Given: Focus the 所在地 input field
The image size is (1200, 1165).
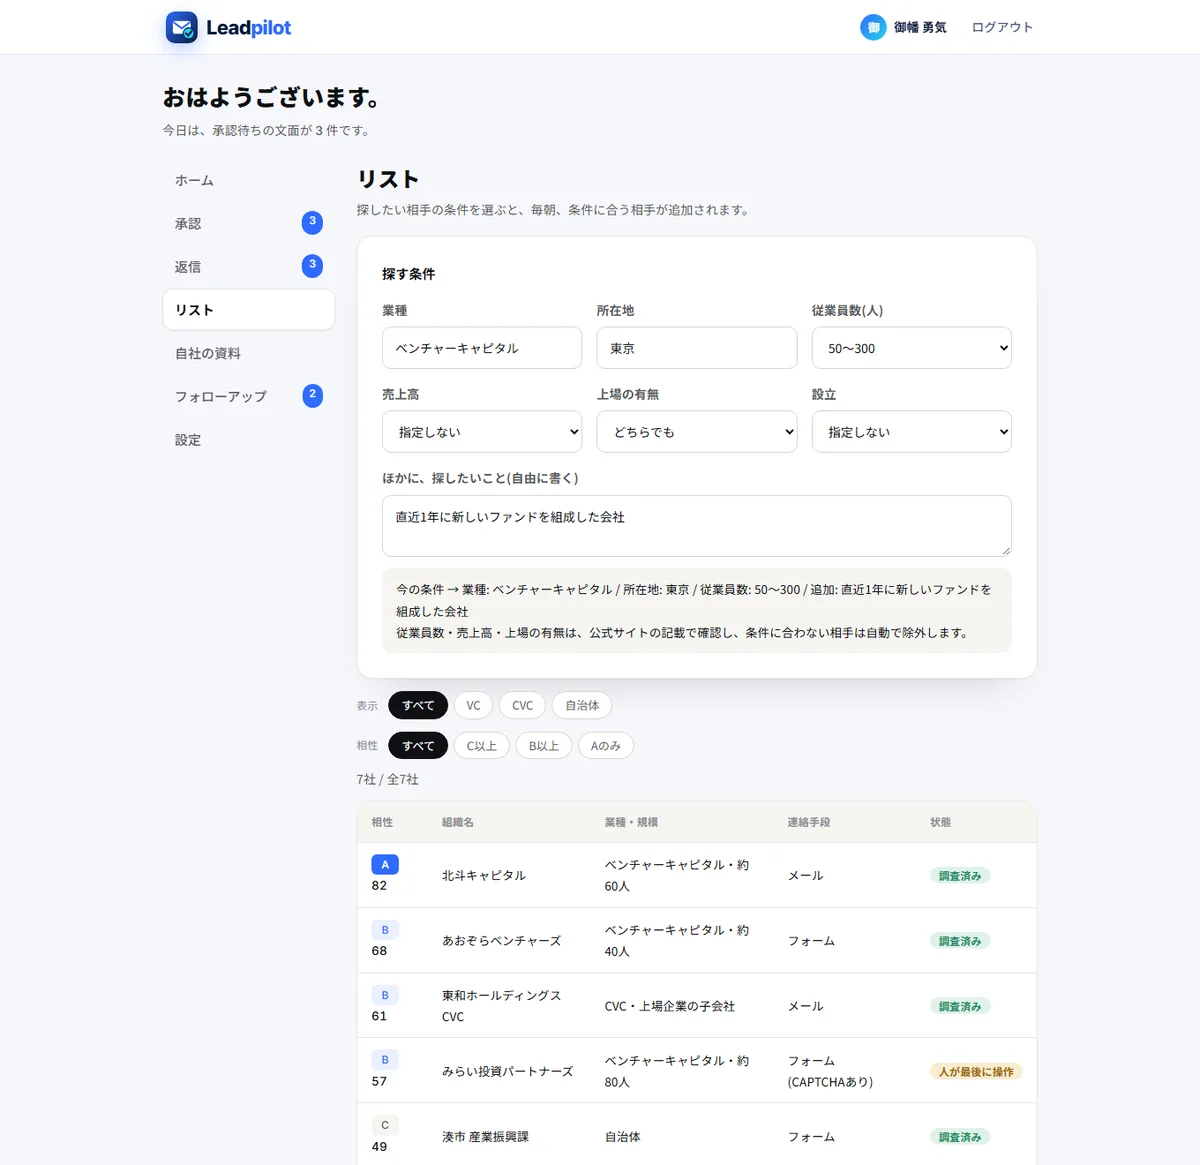Looking at the screenshot, I should coord(697,348).
